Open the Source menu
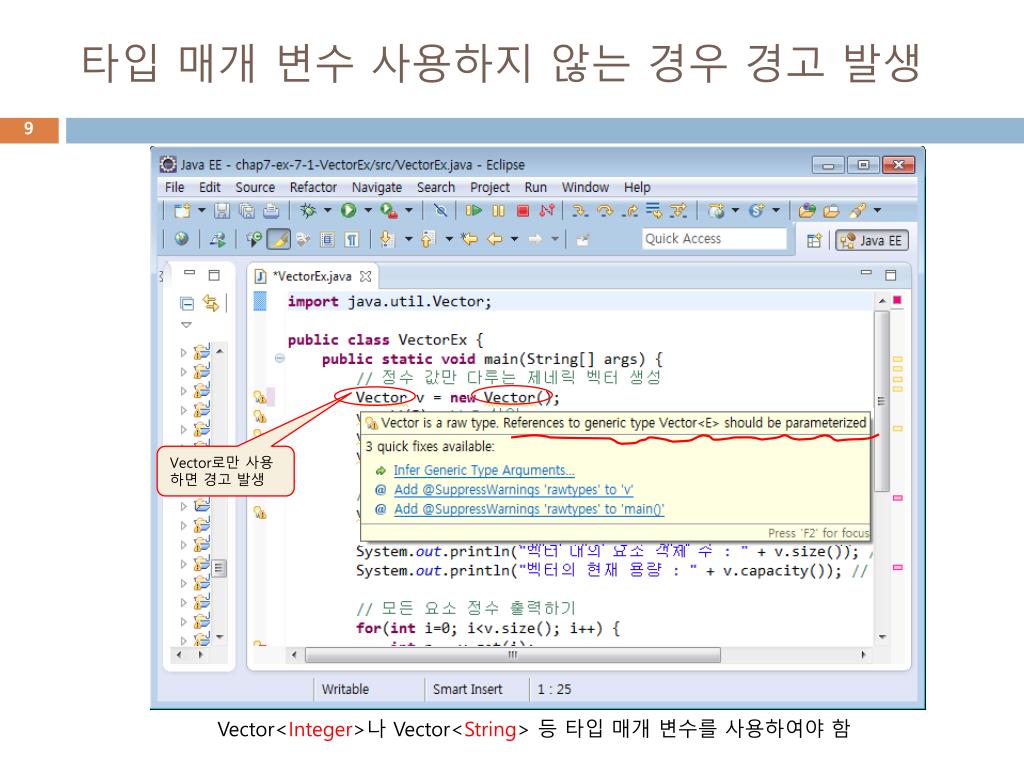Image resolution: width=1024 pixels, height=768 pixels. [255, 187]
